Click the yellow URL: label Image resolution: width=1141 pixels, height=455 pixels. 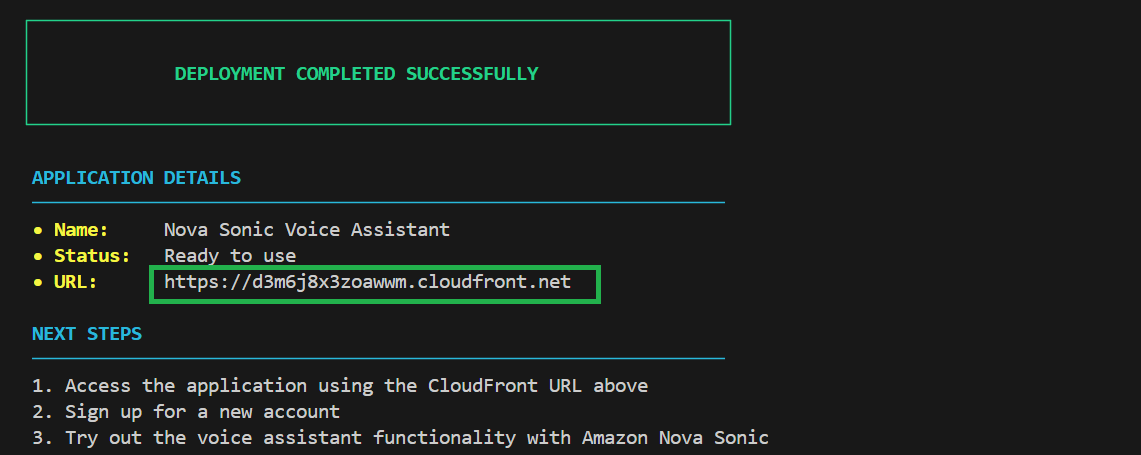point(76,282)
